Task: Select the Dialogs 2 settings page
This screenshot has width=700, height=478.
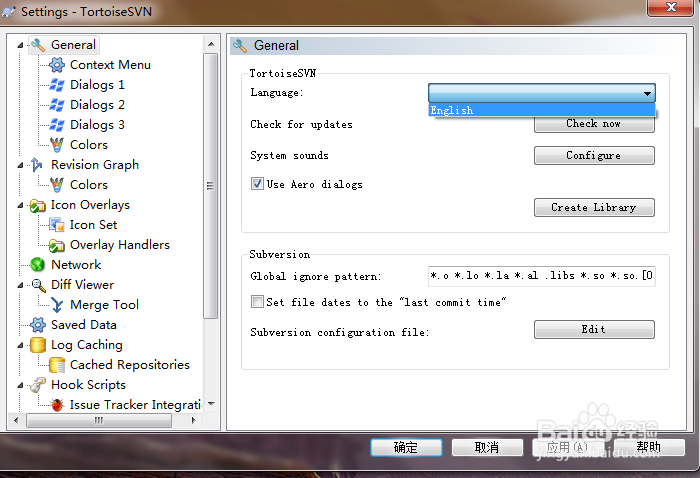Action: pos(97,105)
